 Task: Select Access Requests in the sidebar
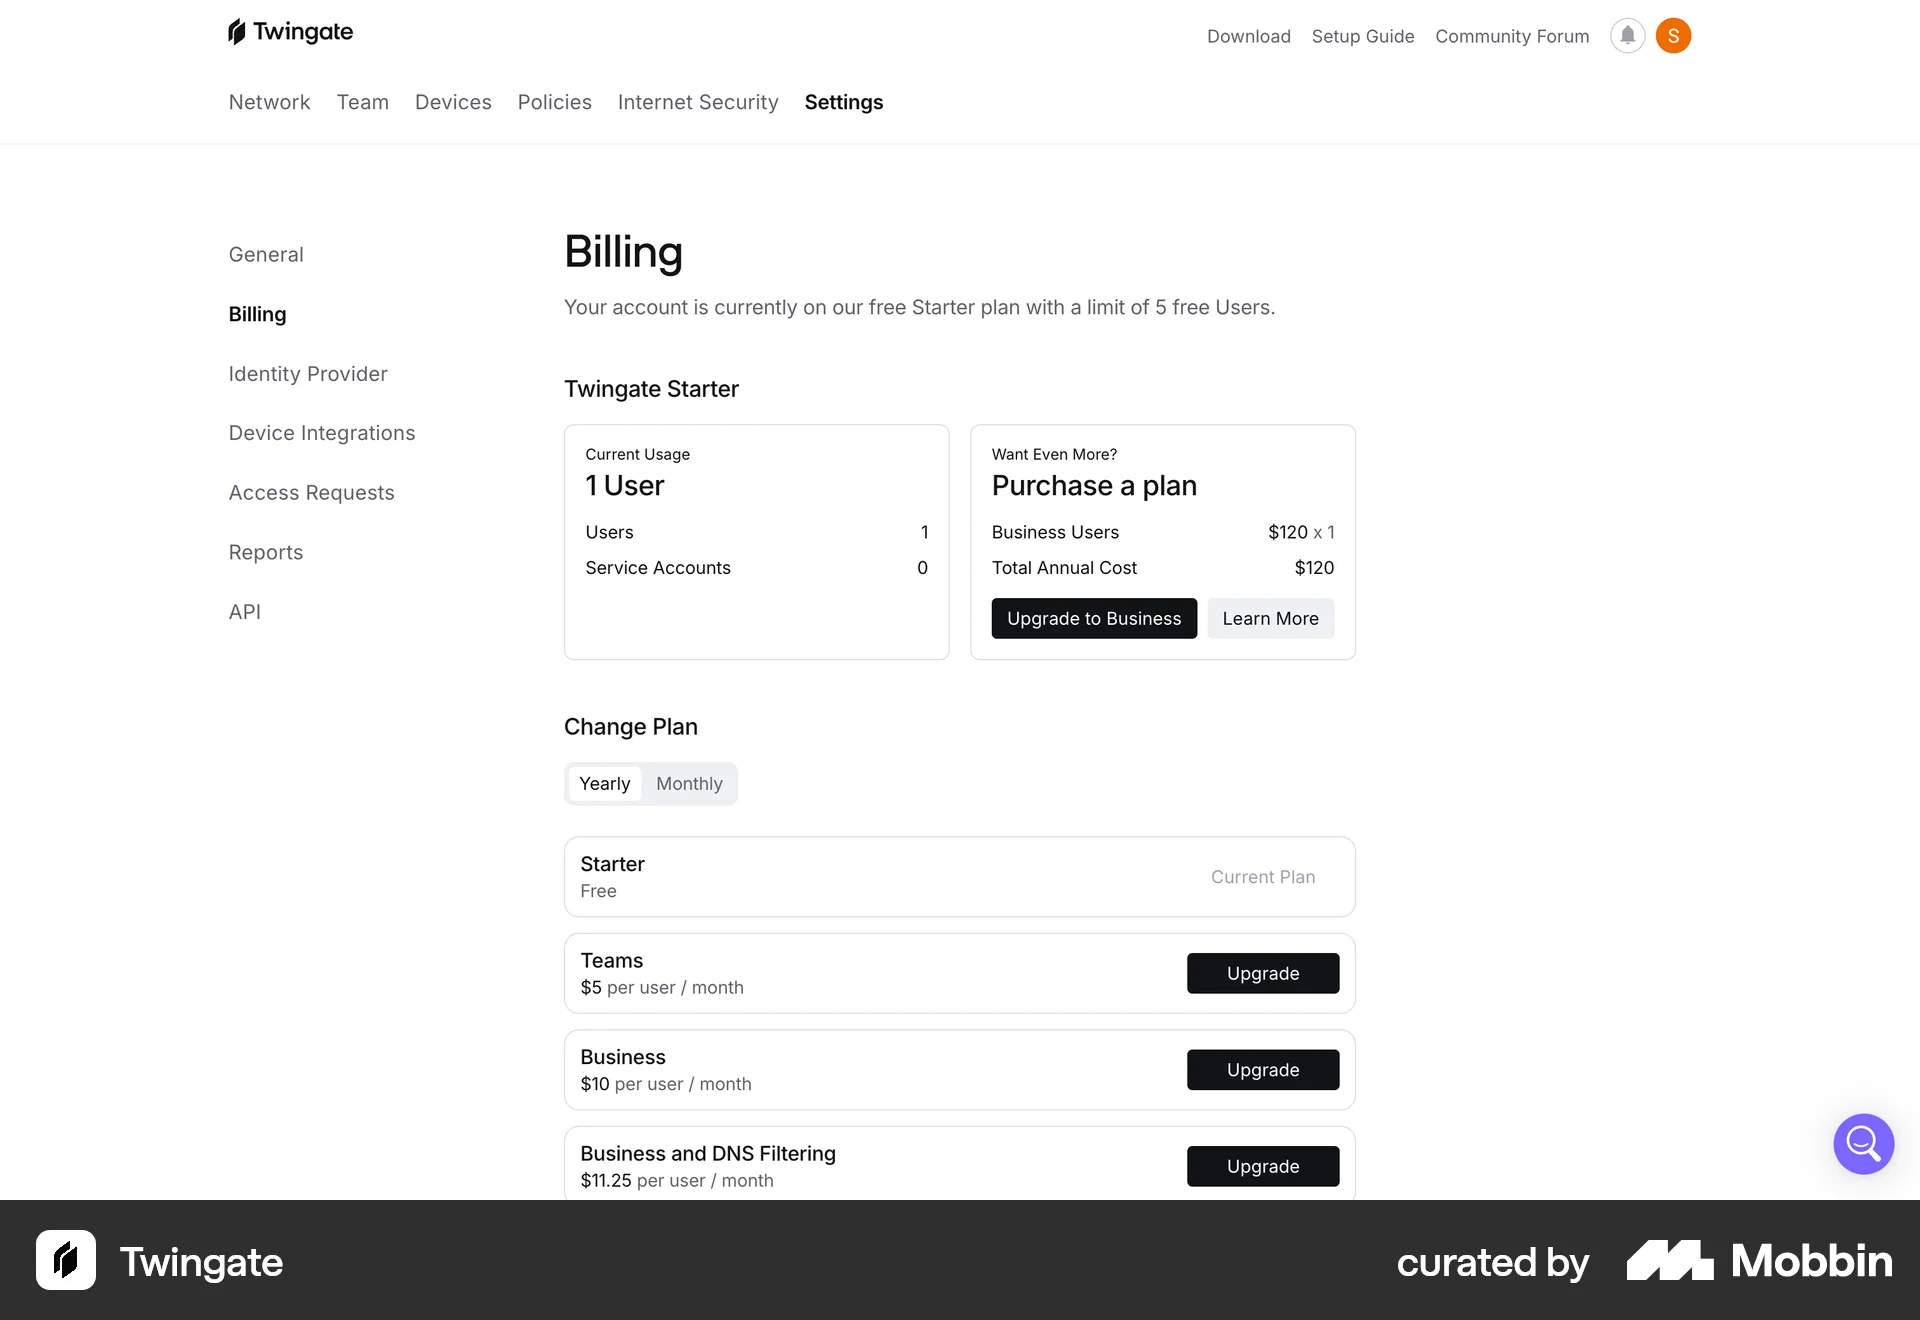click(x=311, y=492)
